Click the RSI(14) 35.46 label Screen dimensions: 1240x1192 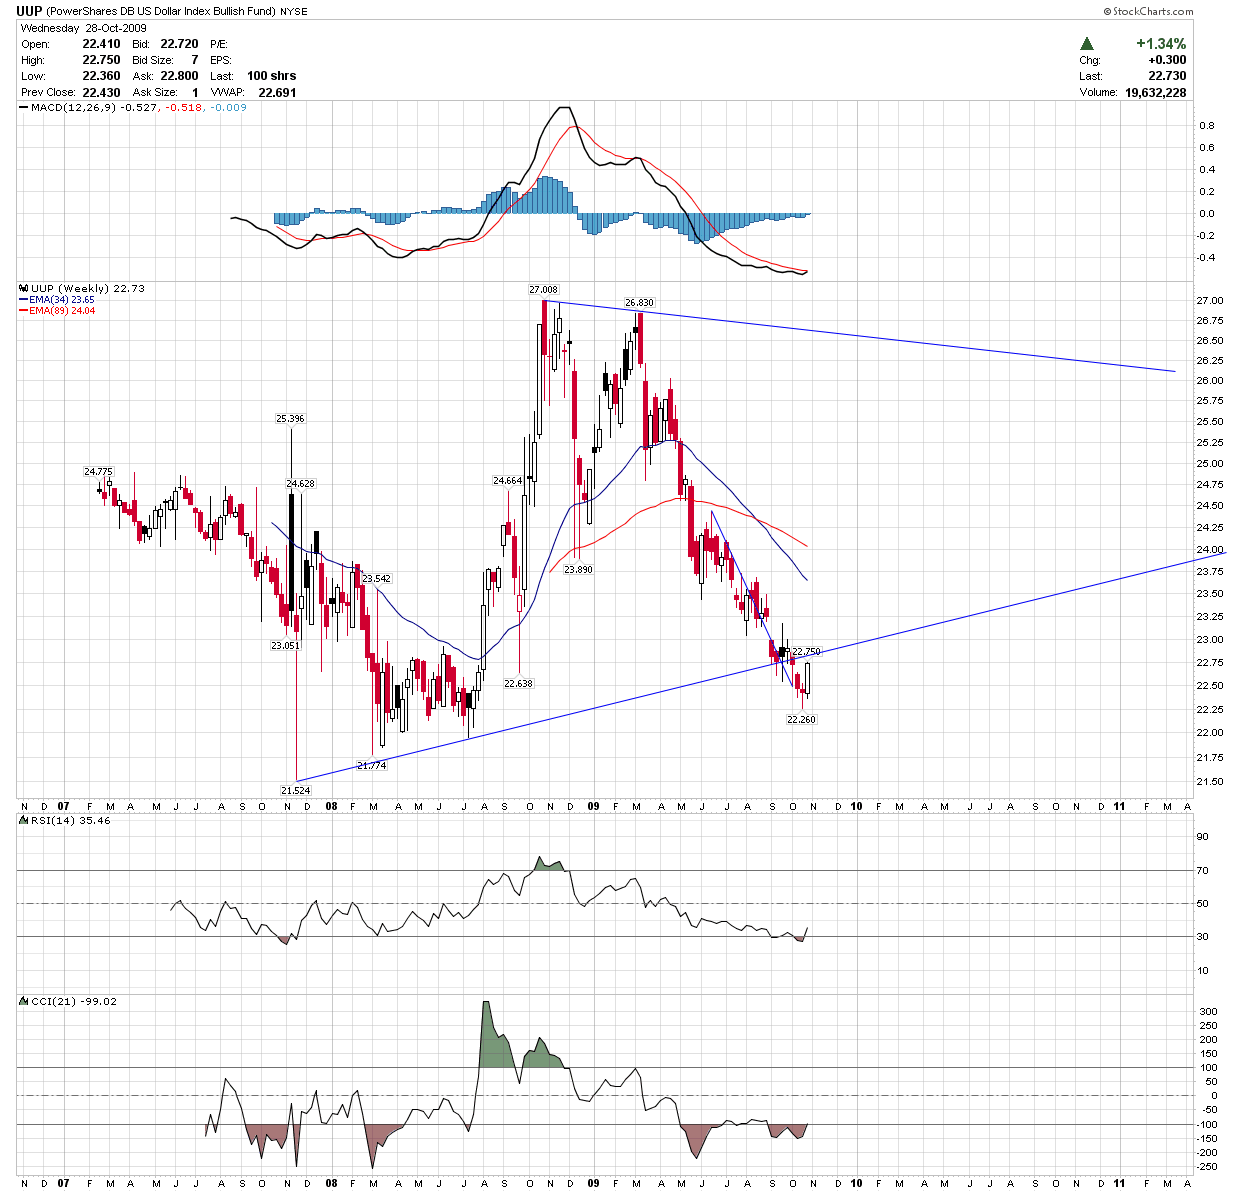(x=71, y=820)
